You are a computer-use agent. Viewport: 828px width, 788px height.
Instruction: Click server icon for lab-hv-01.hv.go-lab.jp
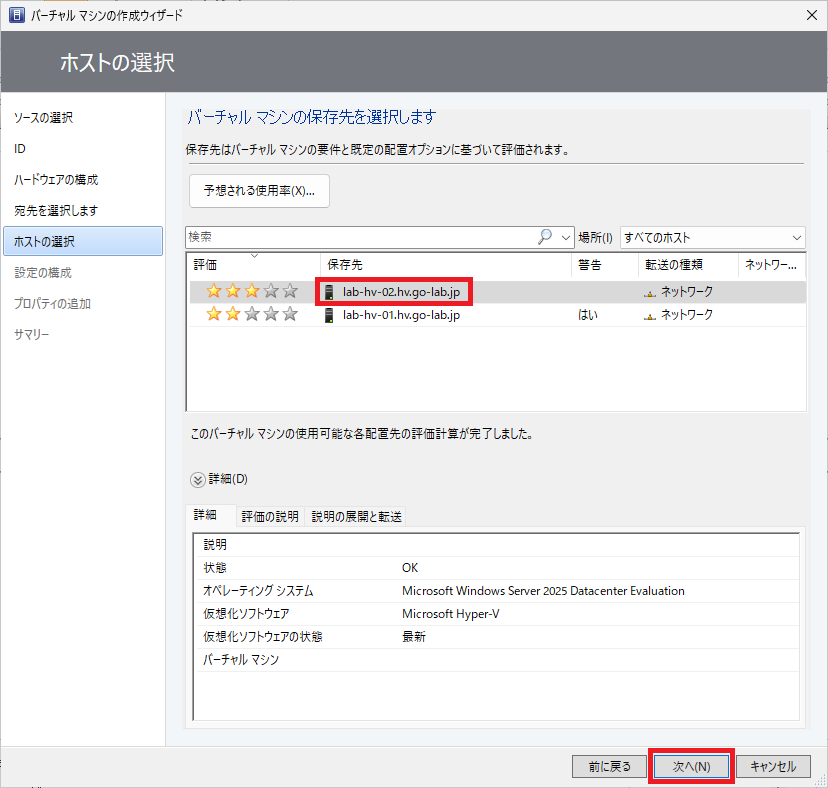click(329, 315)
